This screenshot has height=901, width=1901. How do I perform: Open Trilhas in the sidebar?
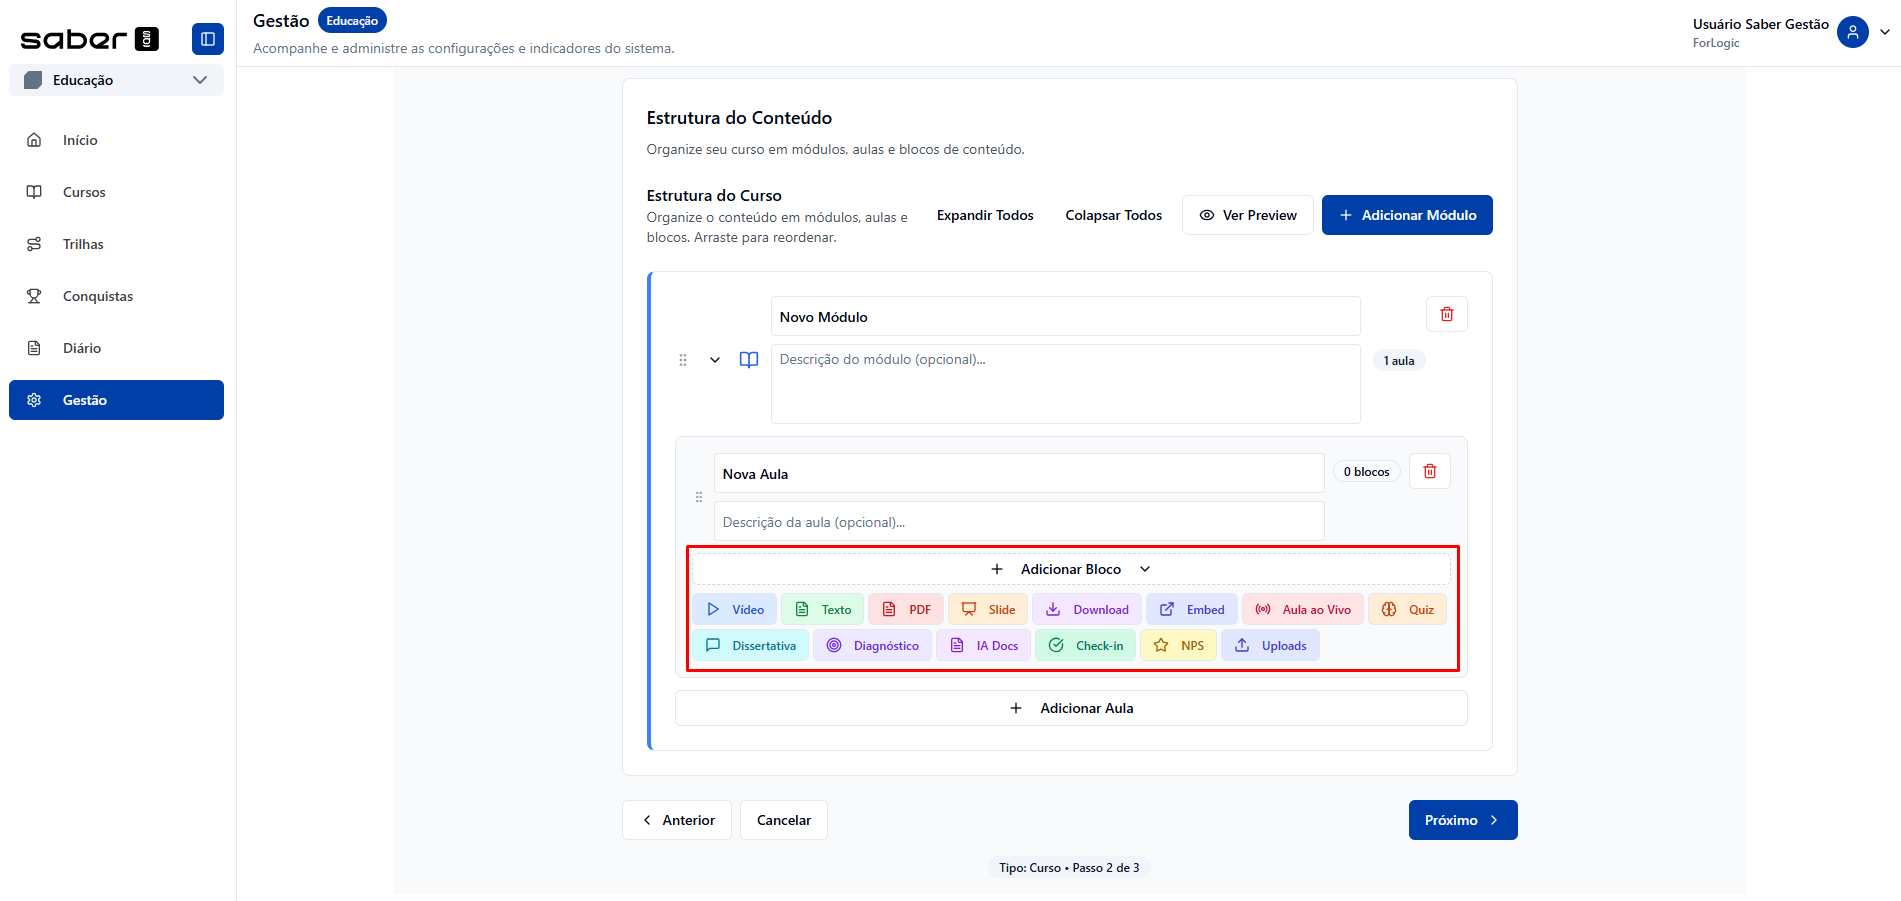tap(83, 244)
